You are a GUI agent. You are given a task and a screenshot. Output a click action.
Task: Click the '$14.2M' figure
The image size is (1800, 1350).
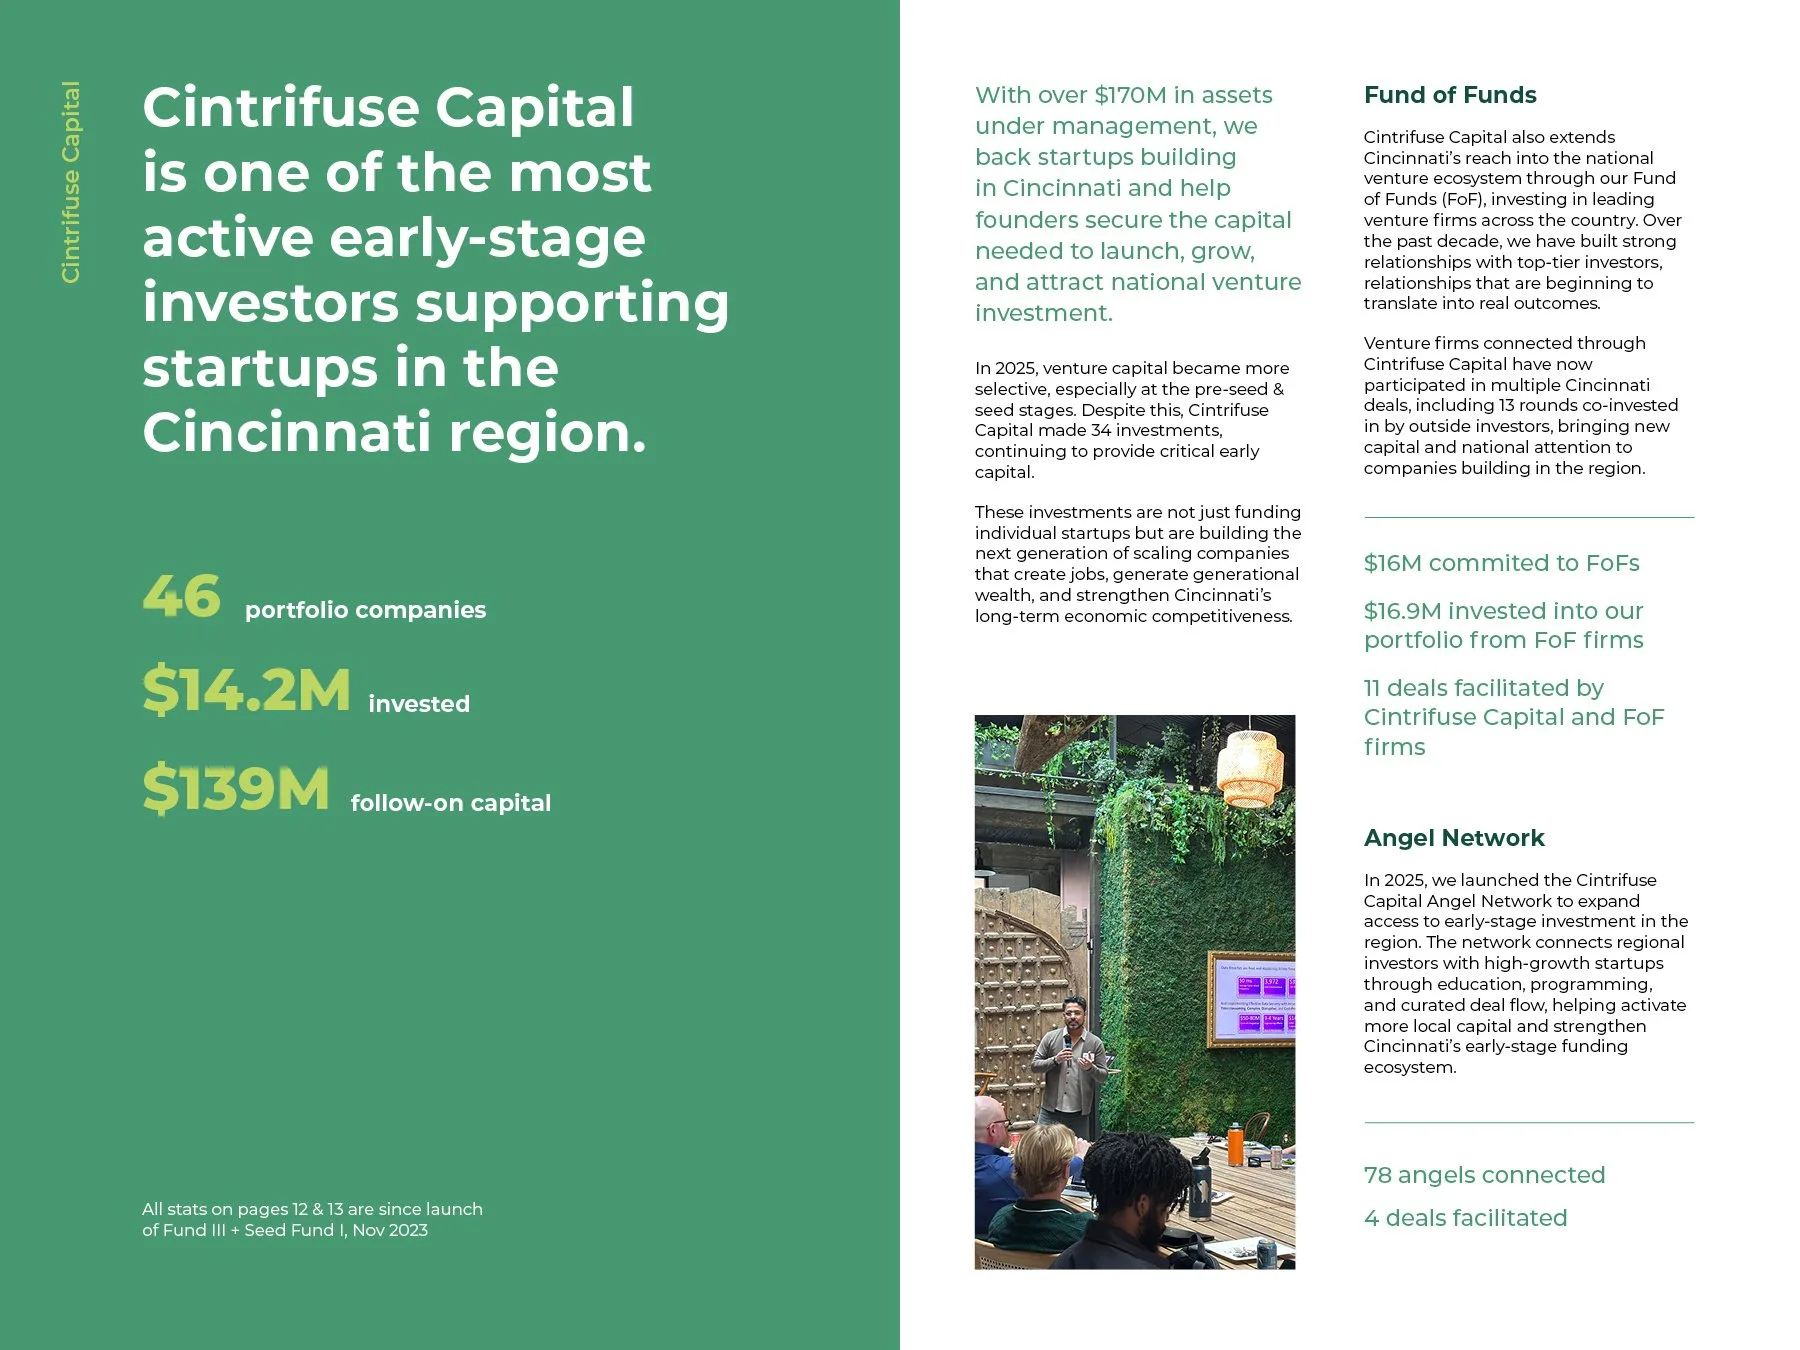[246, 690]
